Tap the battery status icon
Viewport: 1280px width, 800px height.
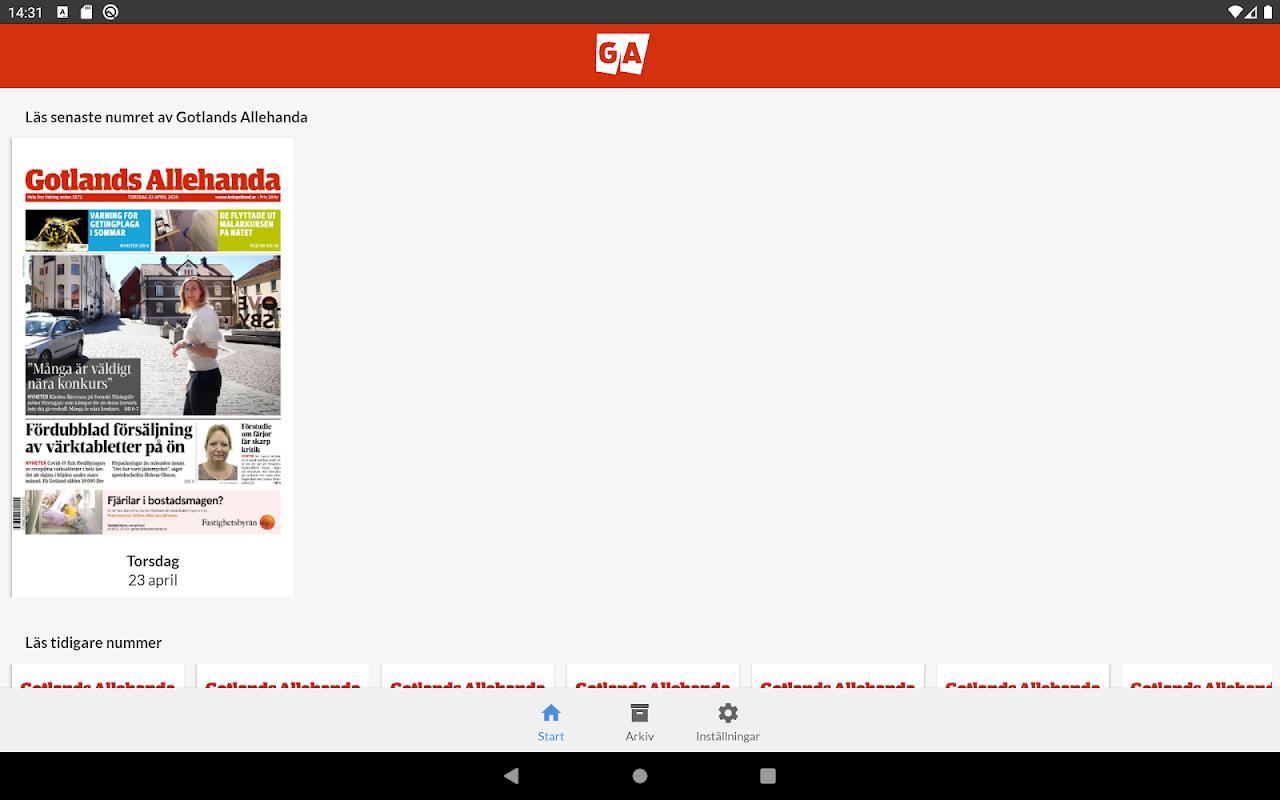point(1266,12)
